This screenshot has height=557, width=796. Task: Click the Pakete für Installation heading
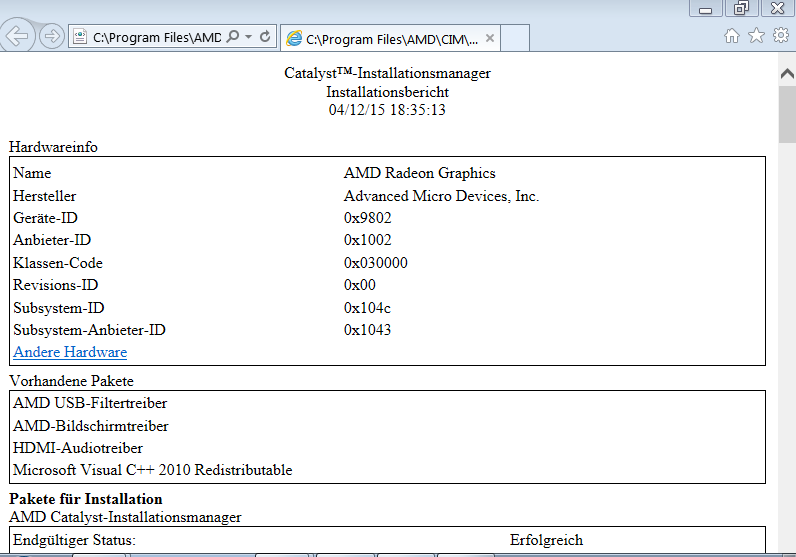[86, 499]
